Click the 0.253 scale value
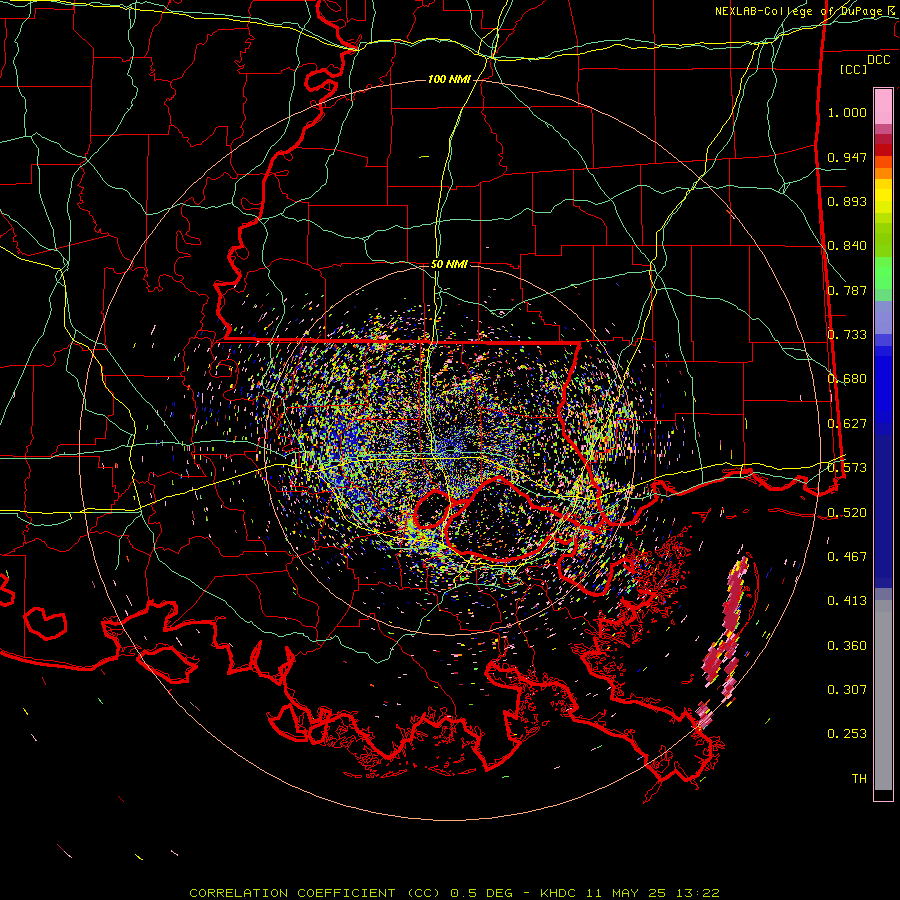 [x=847, y=734]
